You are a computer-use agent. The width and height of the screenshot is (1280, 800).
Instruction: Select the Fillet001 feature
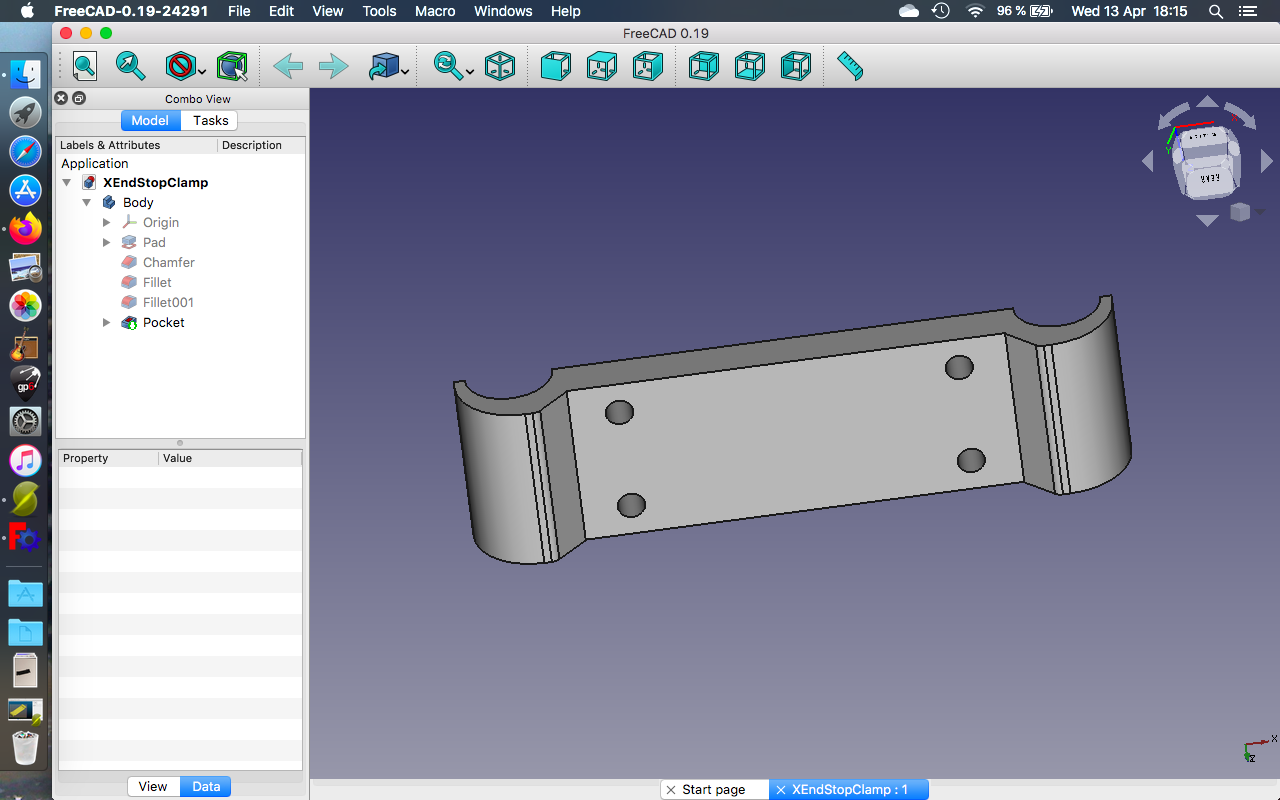pyautogui.click(x=167, y=302)
